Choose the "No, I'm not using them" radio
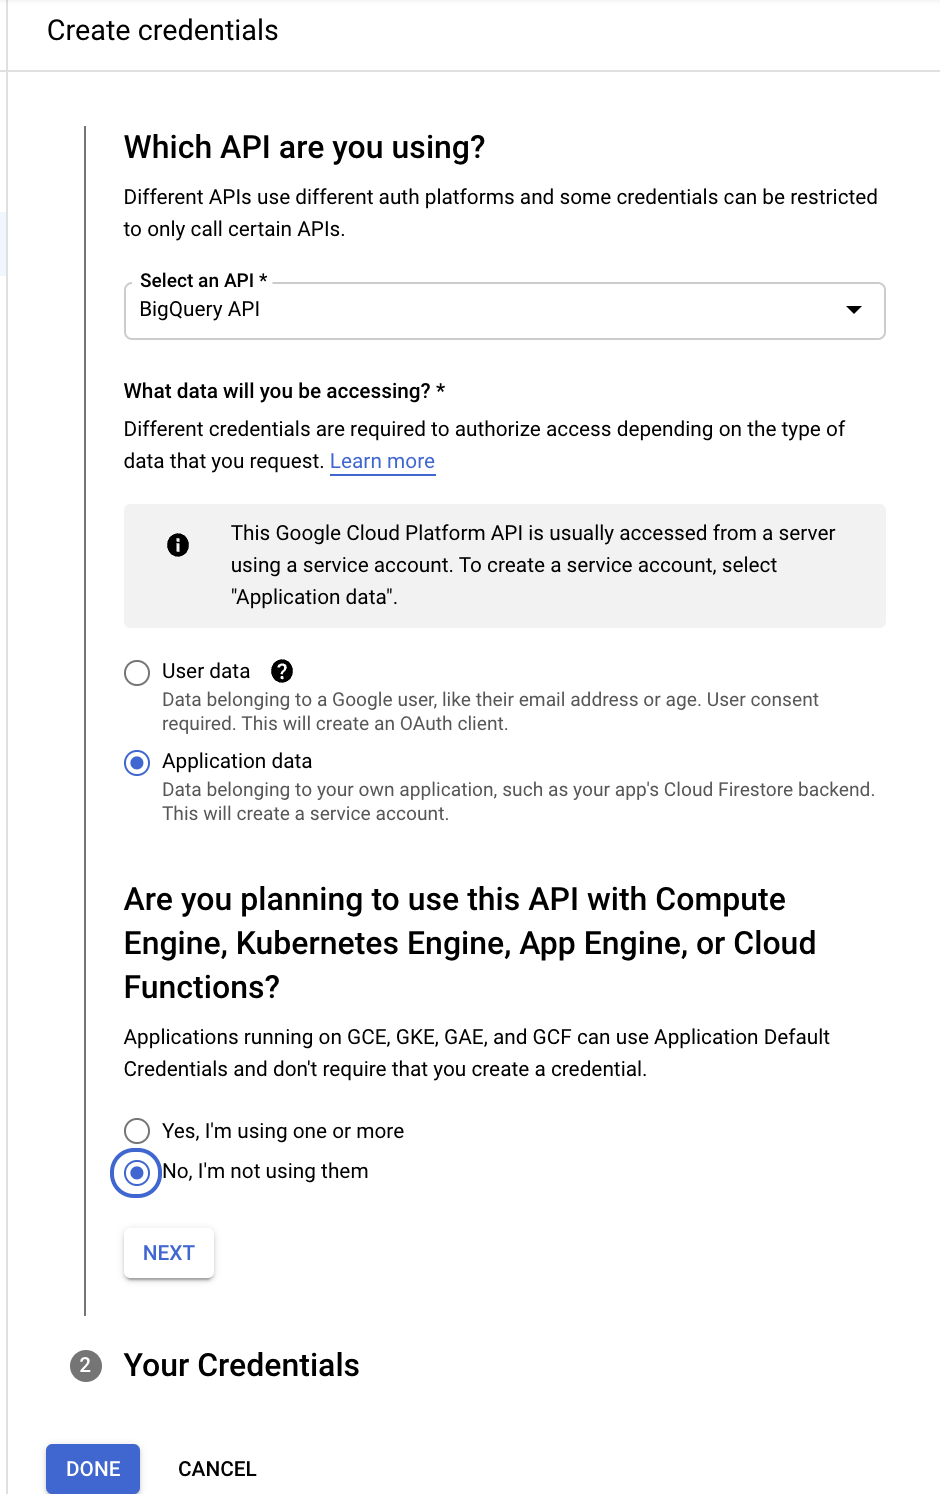940x1494 pixels. coord(137,1172)
